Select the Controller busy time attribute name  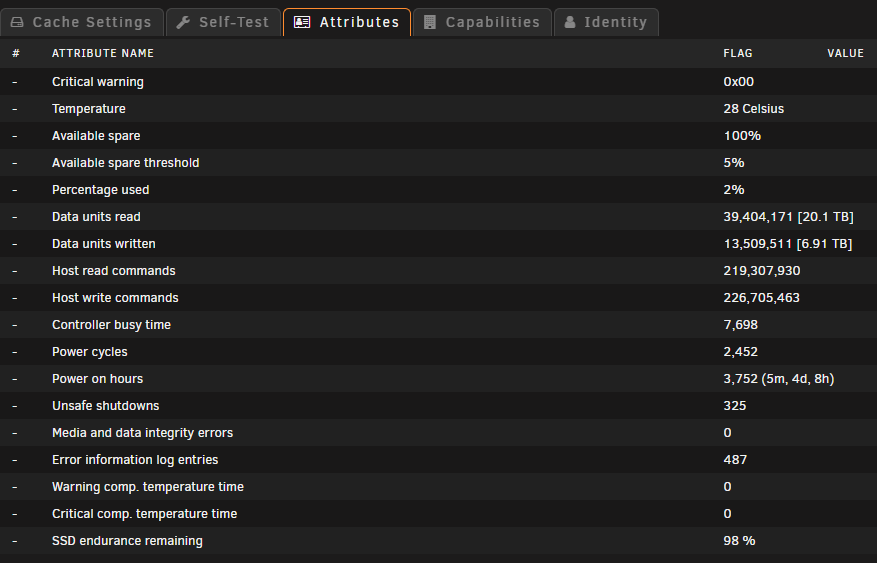[x=111, y=325]
